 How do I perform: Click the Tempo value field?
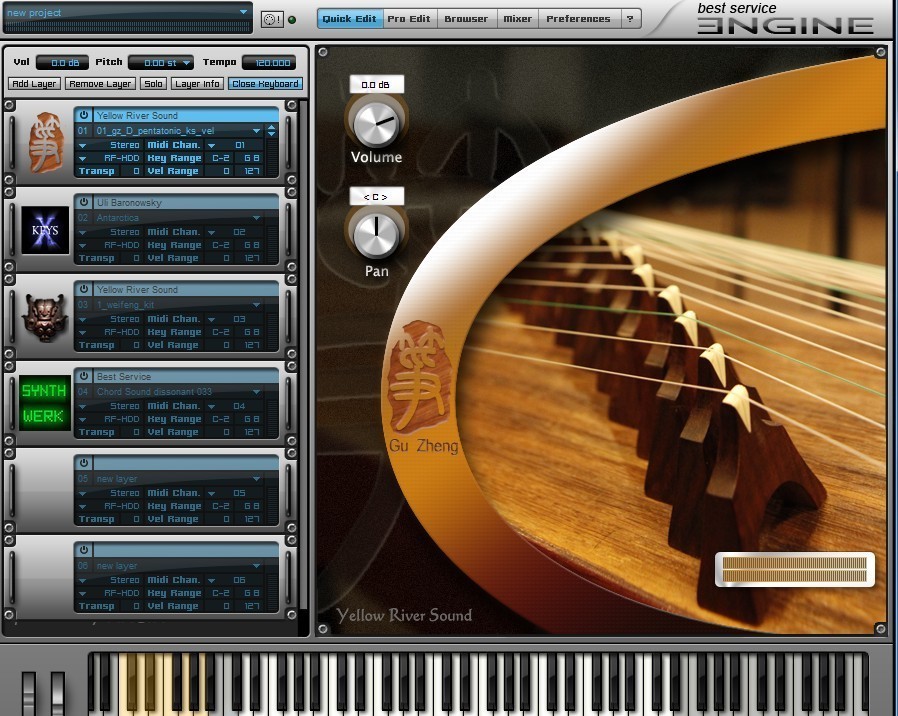click(x=268, y=63)
